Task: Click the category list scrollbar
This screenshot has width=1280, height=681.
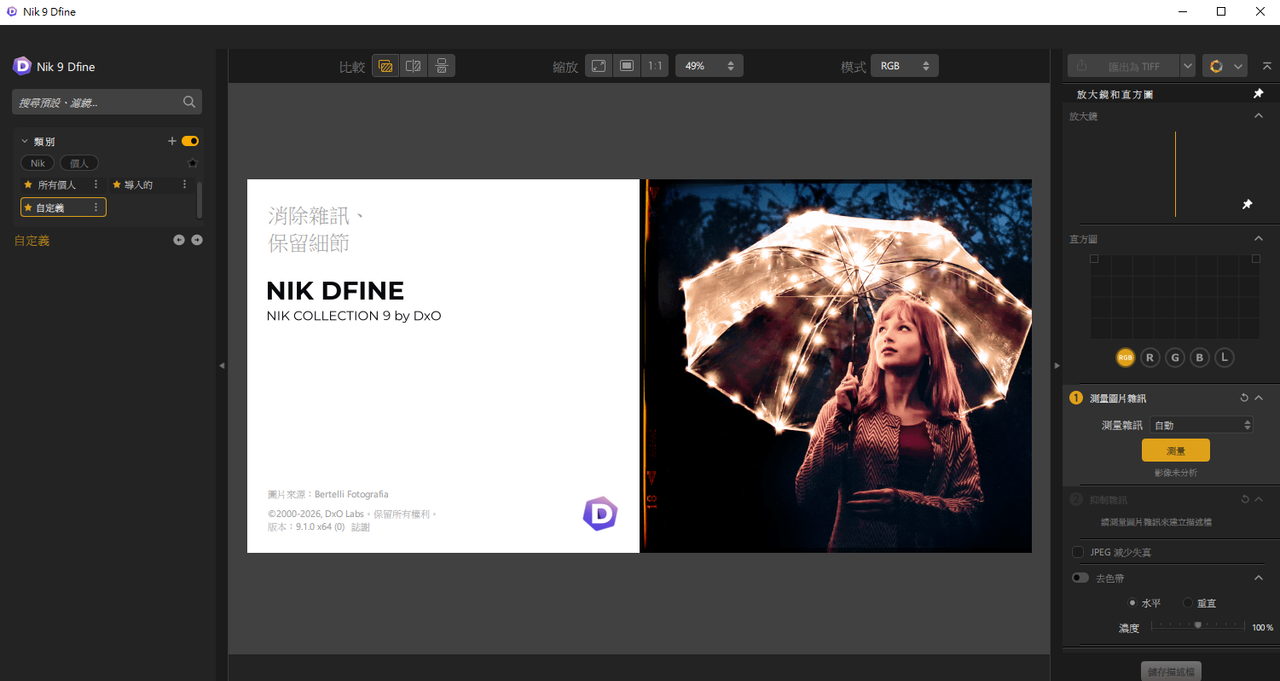Action: (199, 199)
